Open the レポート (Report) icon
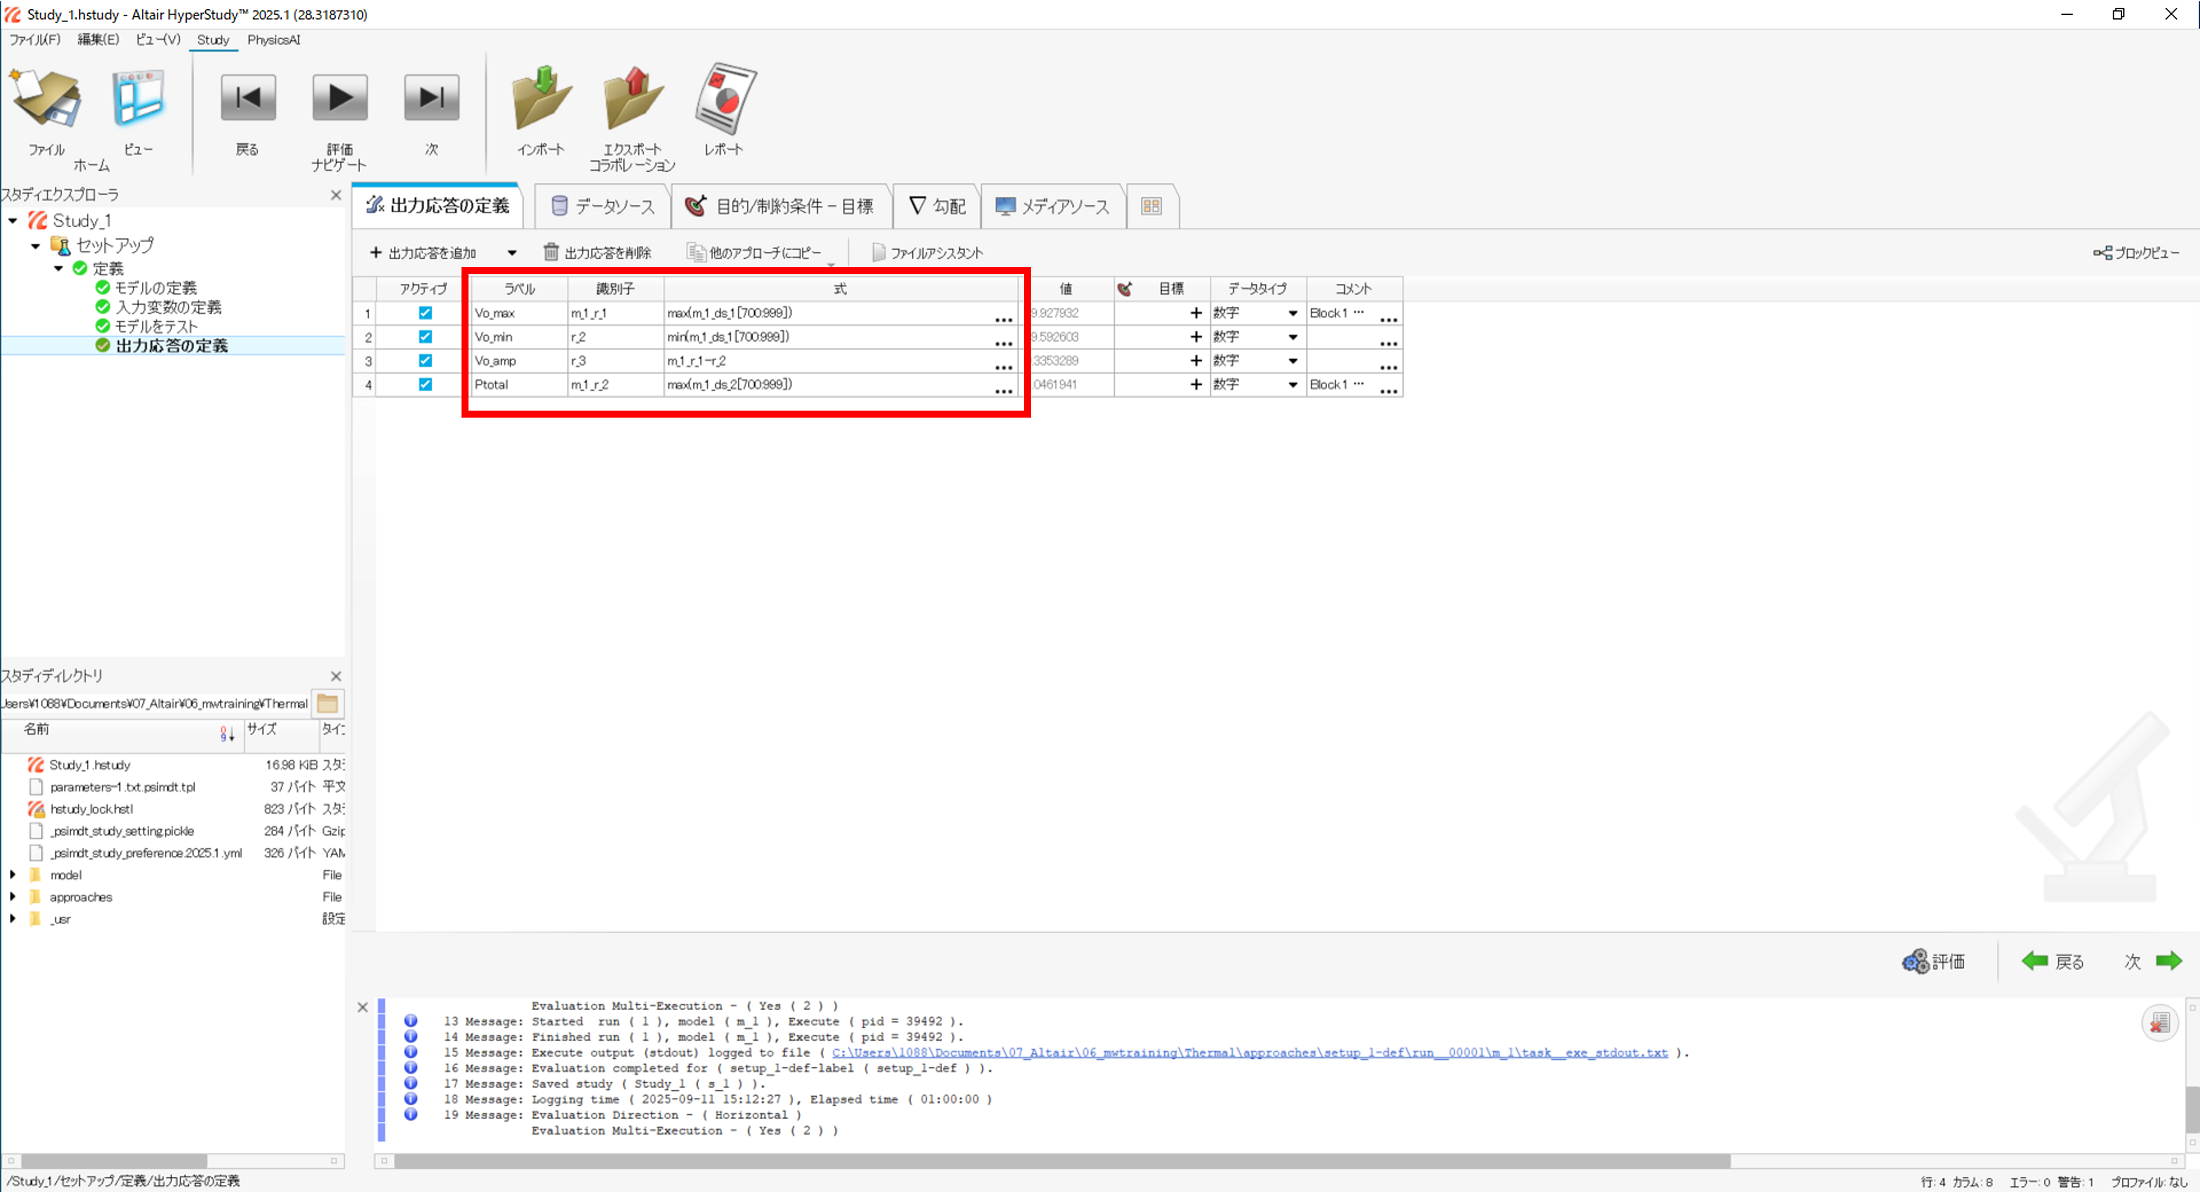 [x=724, y=100]
